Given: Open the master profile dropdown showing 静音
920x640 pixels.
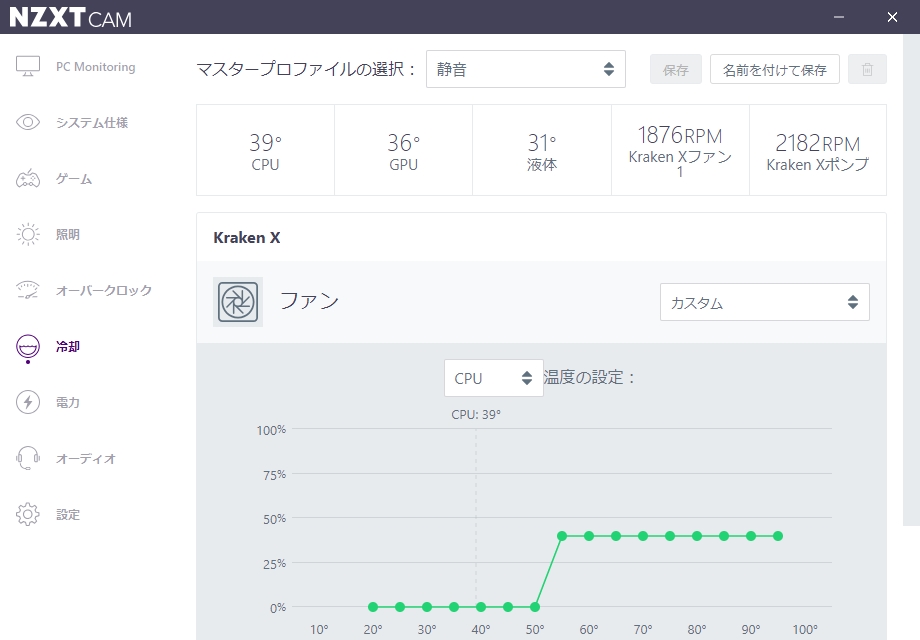Looking at the screenshot, I should [526, 69].
